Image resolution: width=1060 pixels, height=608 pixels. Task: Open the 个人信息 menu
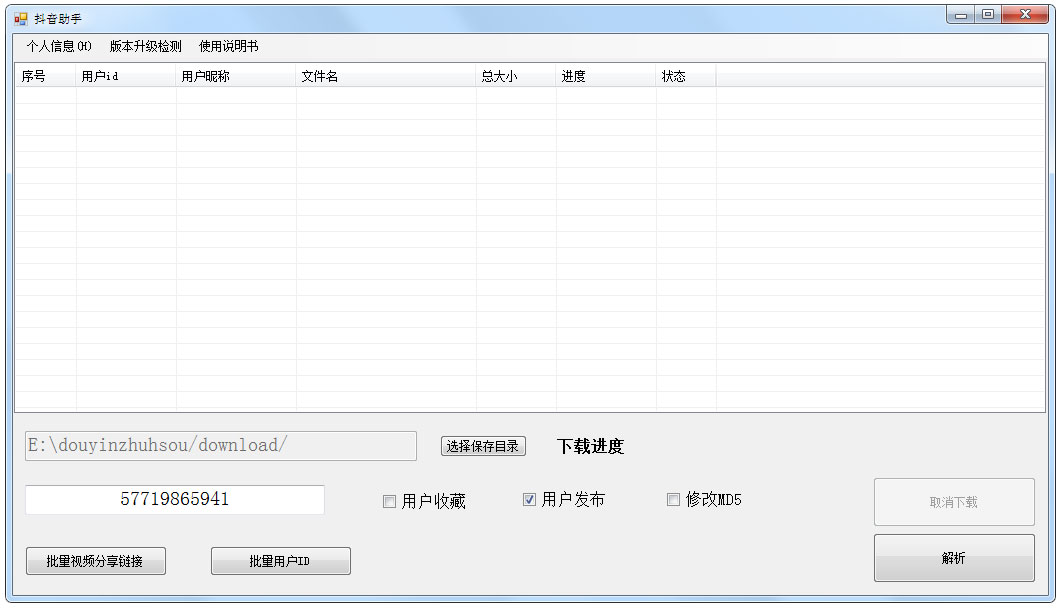point(59,46)
